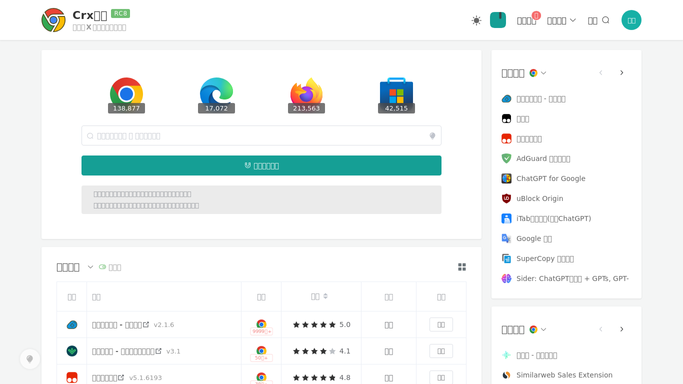Screen dimensions: 683x384
Task: Click the action button in 4.1 rating row
Action: coord(441,351)
